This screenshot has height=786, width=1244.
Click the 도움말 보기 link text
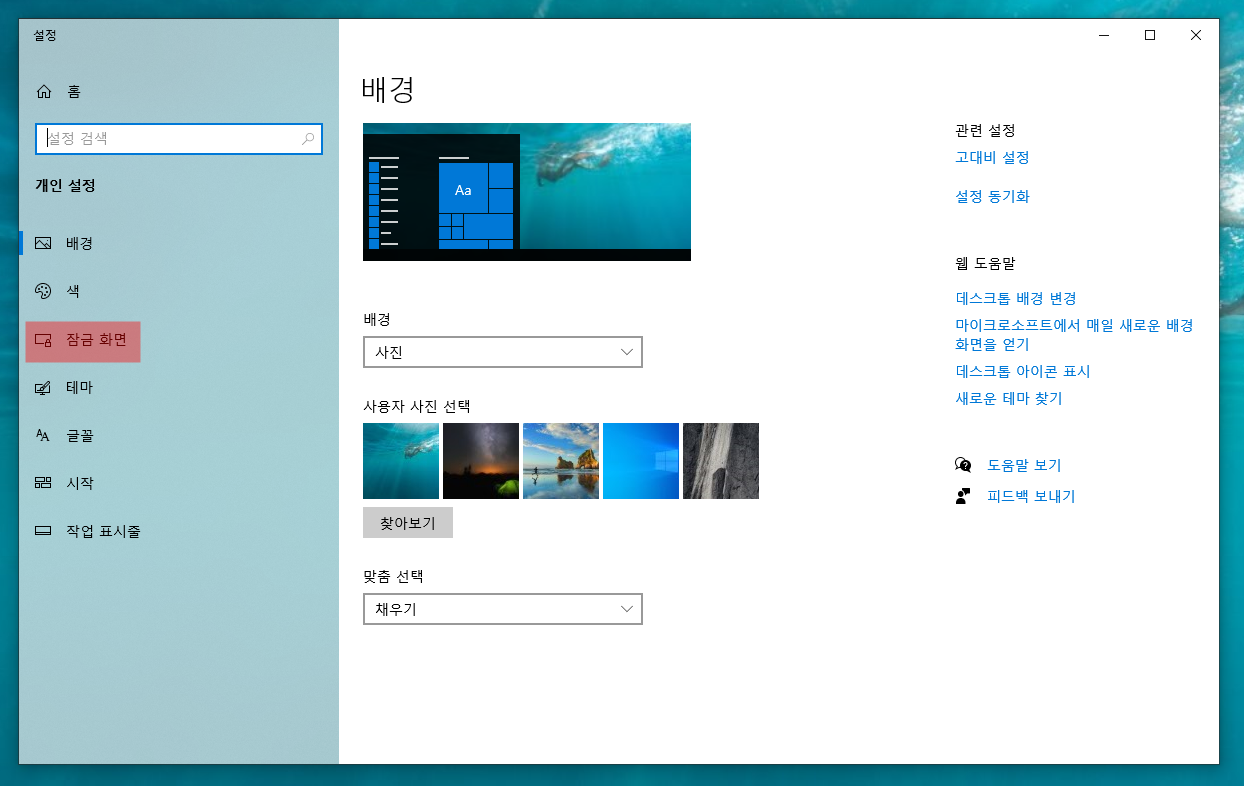pos(1024,465)
